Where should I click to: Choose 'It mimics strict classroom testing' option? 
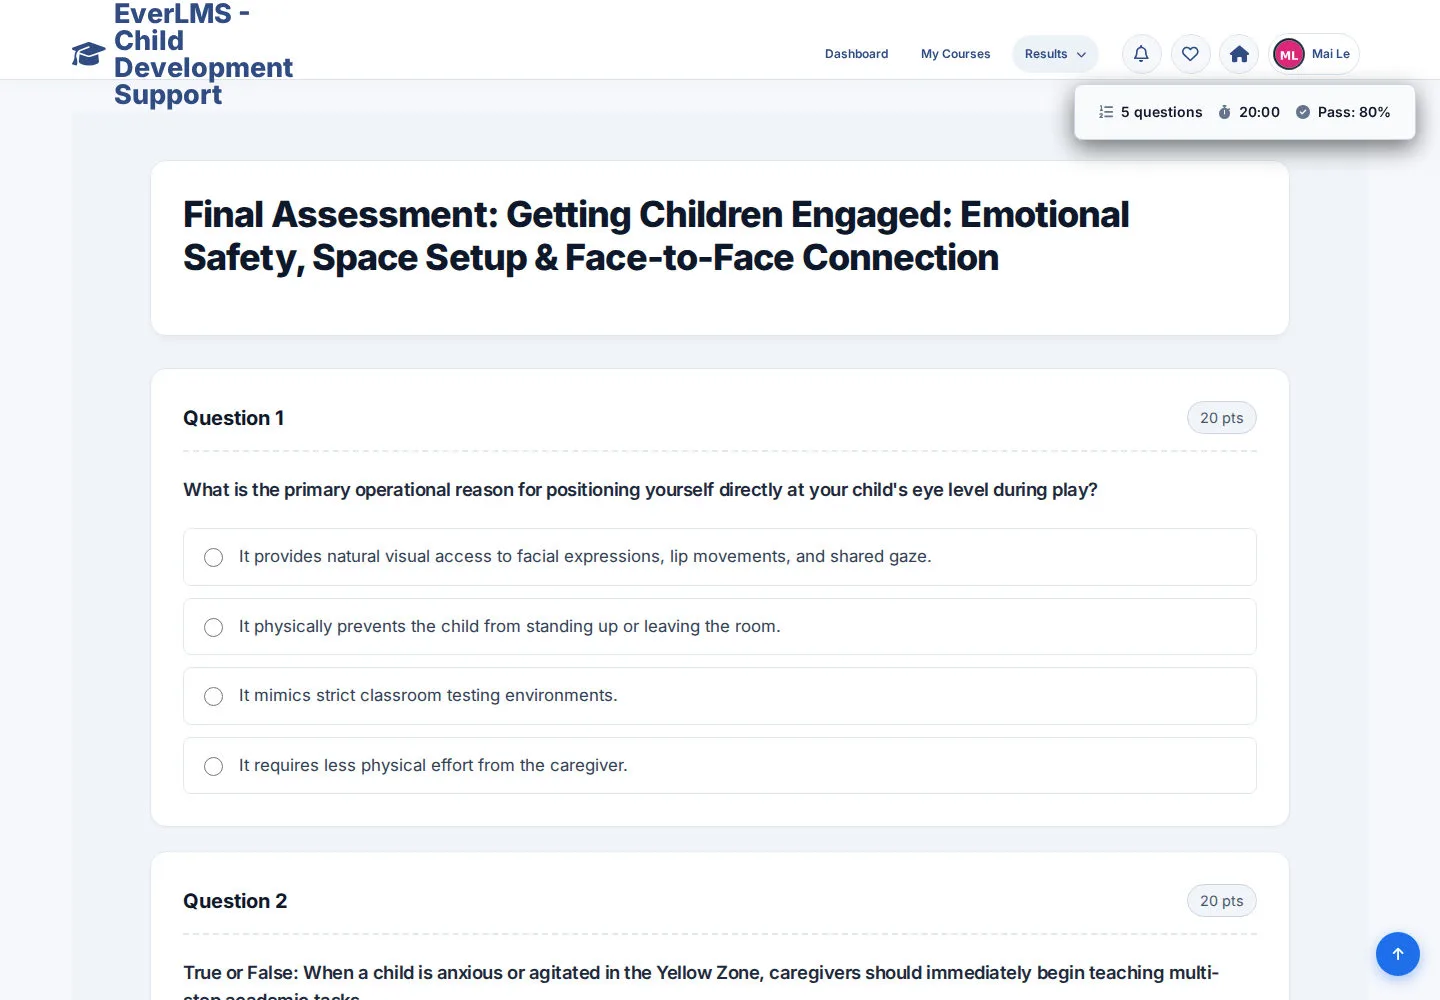pos(720,696)
